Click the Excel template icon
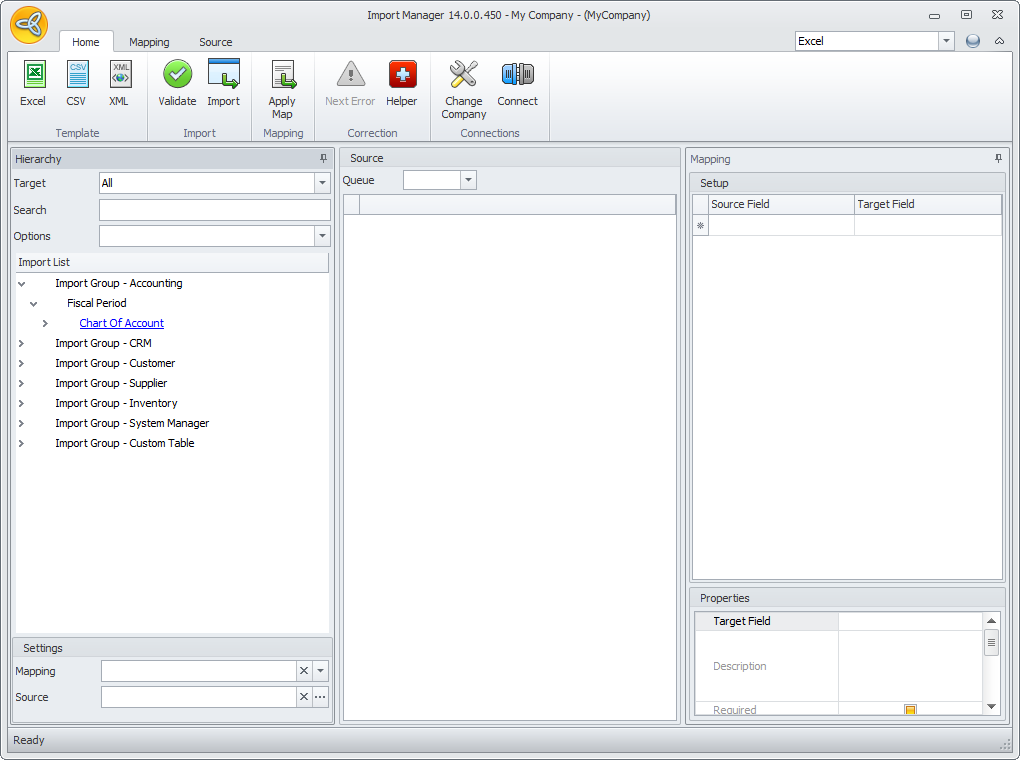1020x760 pixels. (x=33, y=76)
